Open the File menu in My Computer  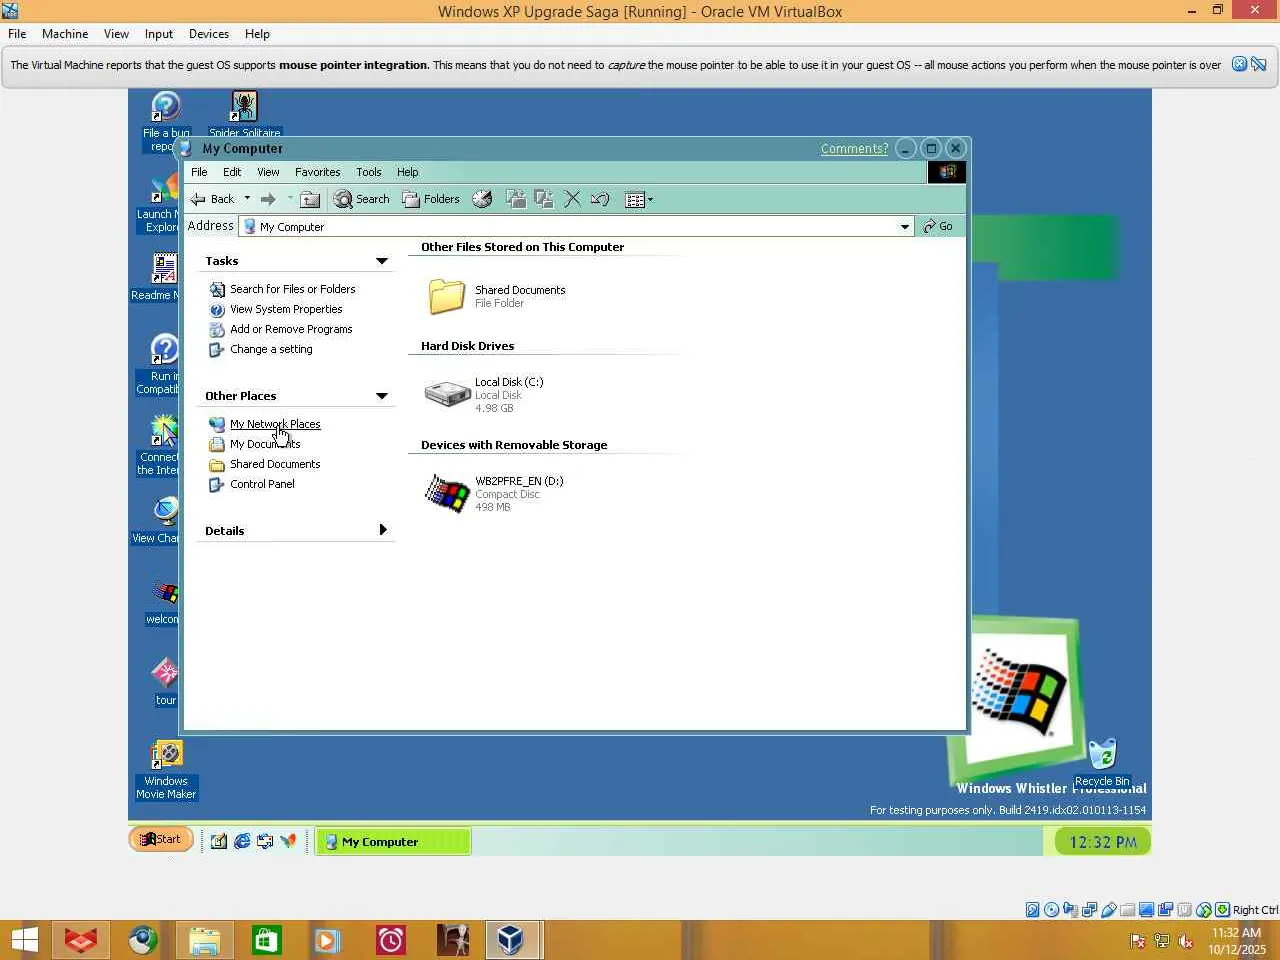tap(199, 172)
